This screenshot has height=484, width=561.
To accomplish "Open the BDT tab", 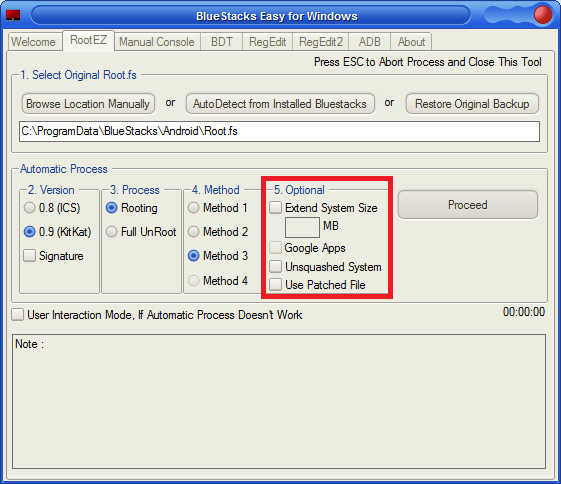I will (221, 42).
